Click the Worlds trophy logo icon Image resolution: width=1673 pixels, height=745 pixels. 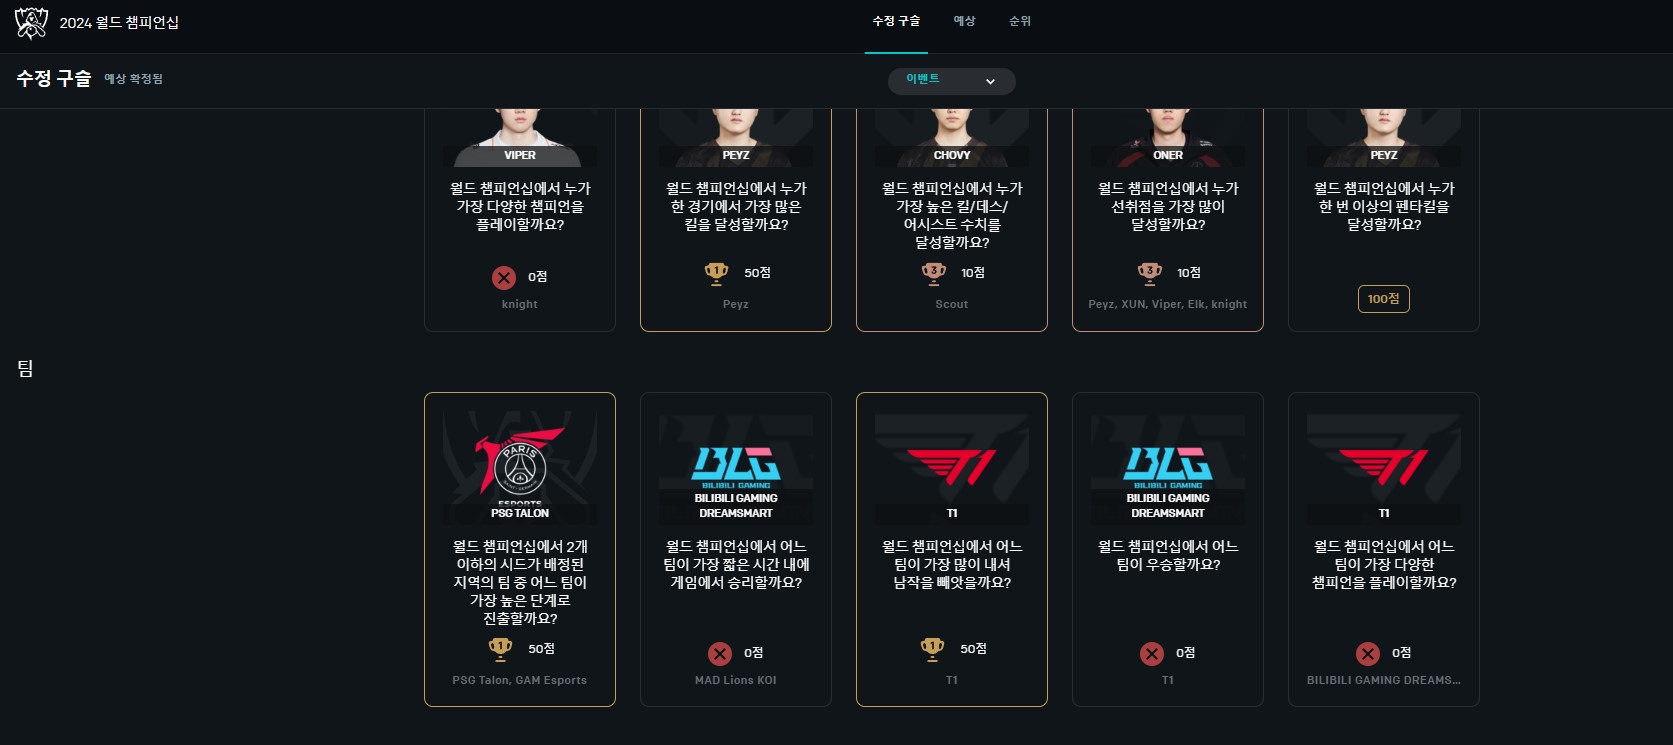[x=31, y=23]
